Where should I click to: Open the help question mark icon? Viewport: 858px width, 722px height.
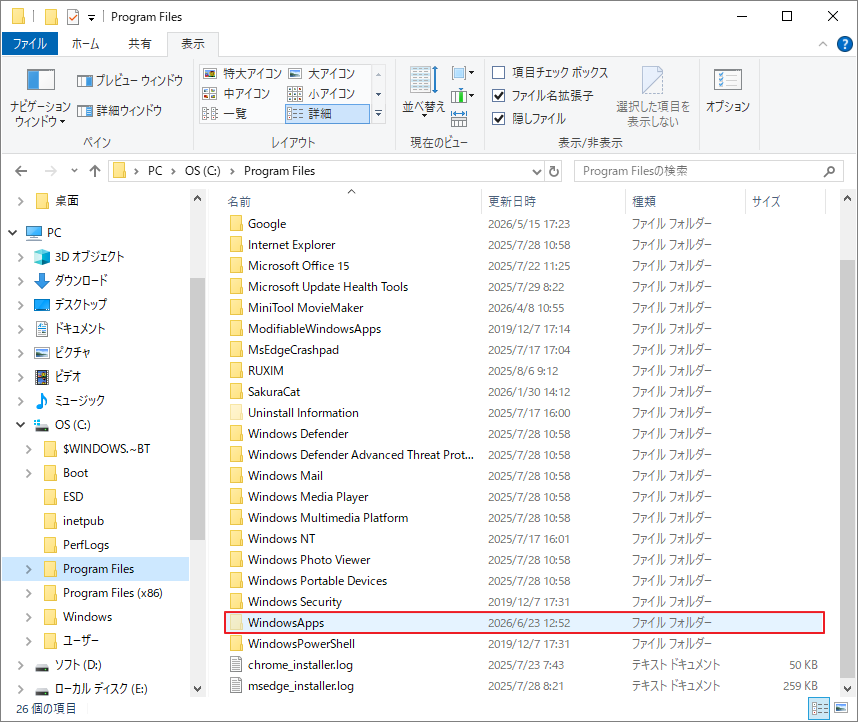pos(844,44)
